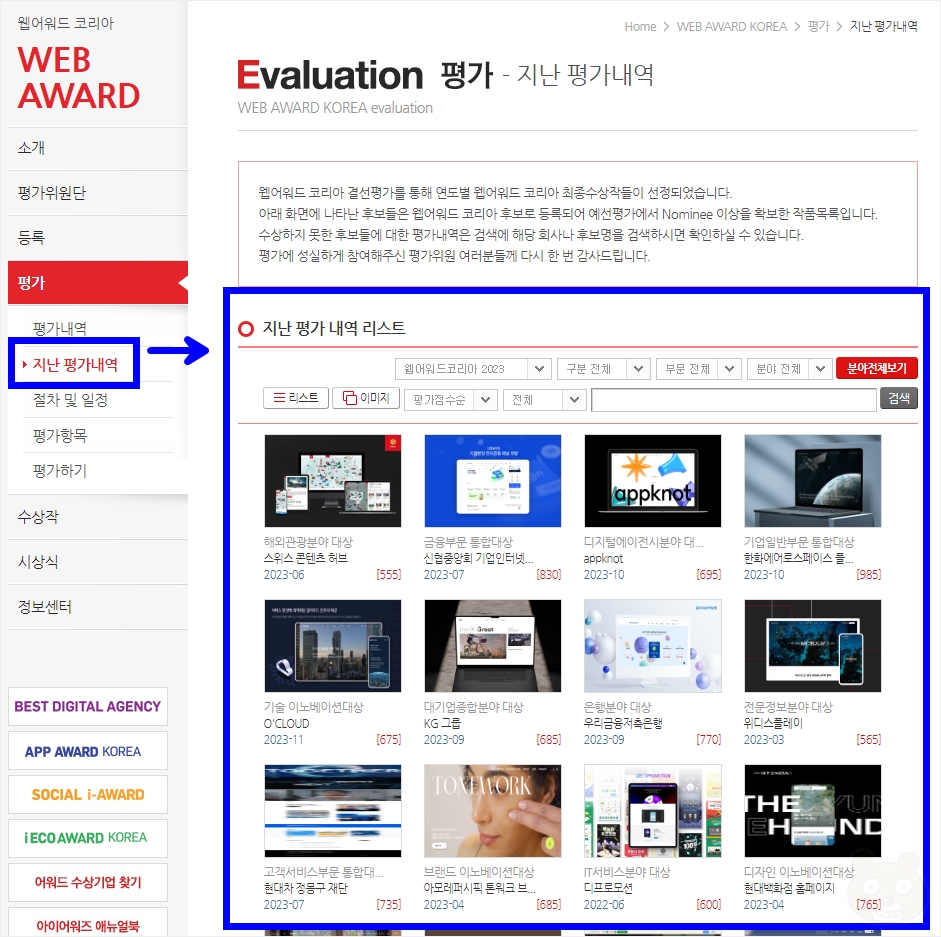
Task: Expand the 평가점수순 sort dropdown
Action: tap(451, 400)
